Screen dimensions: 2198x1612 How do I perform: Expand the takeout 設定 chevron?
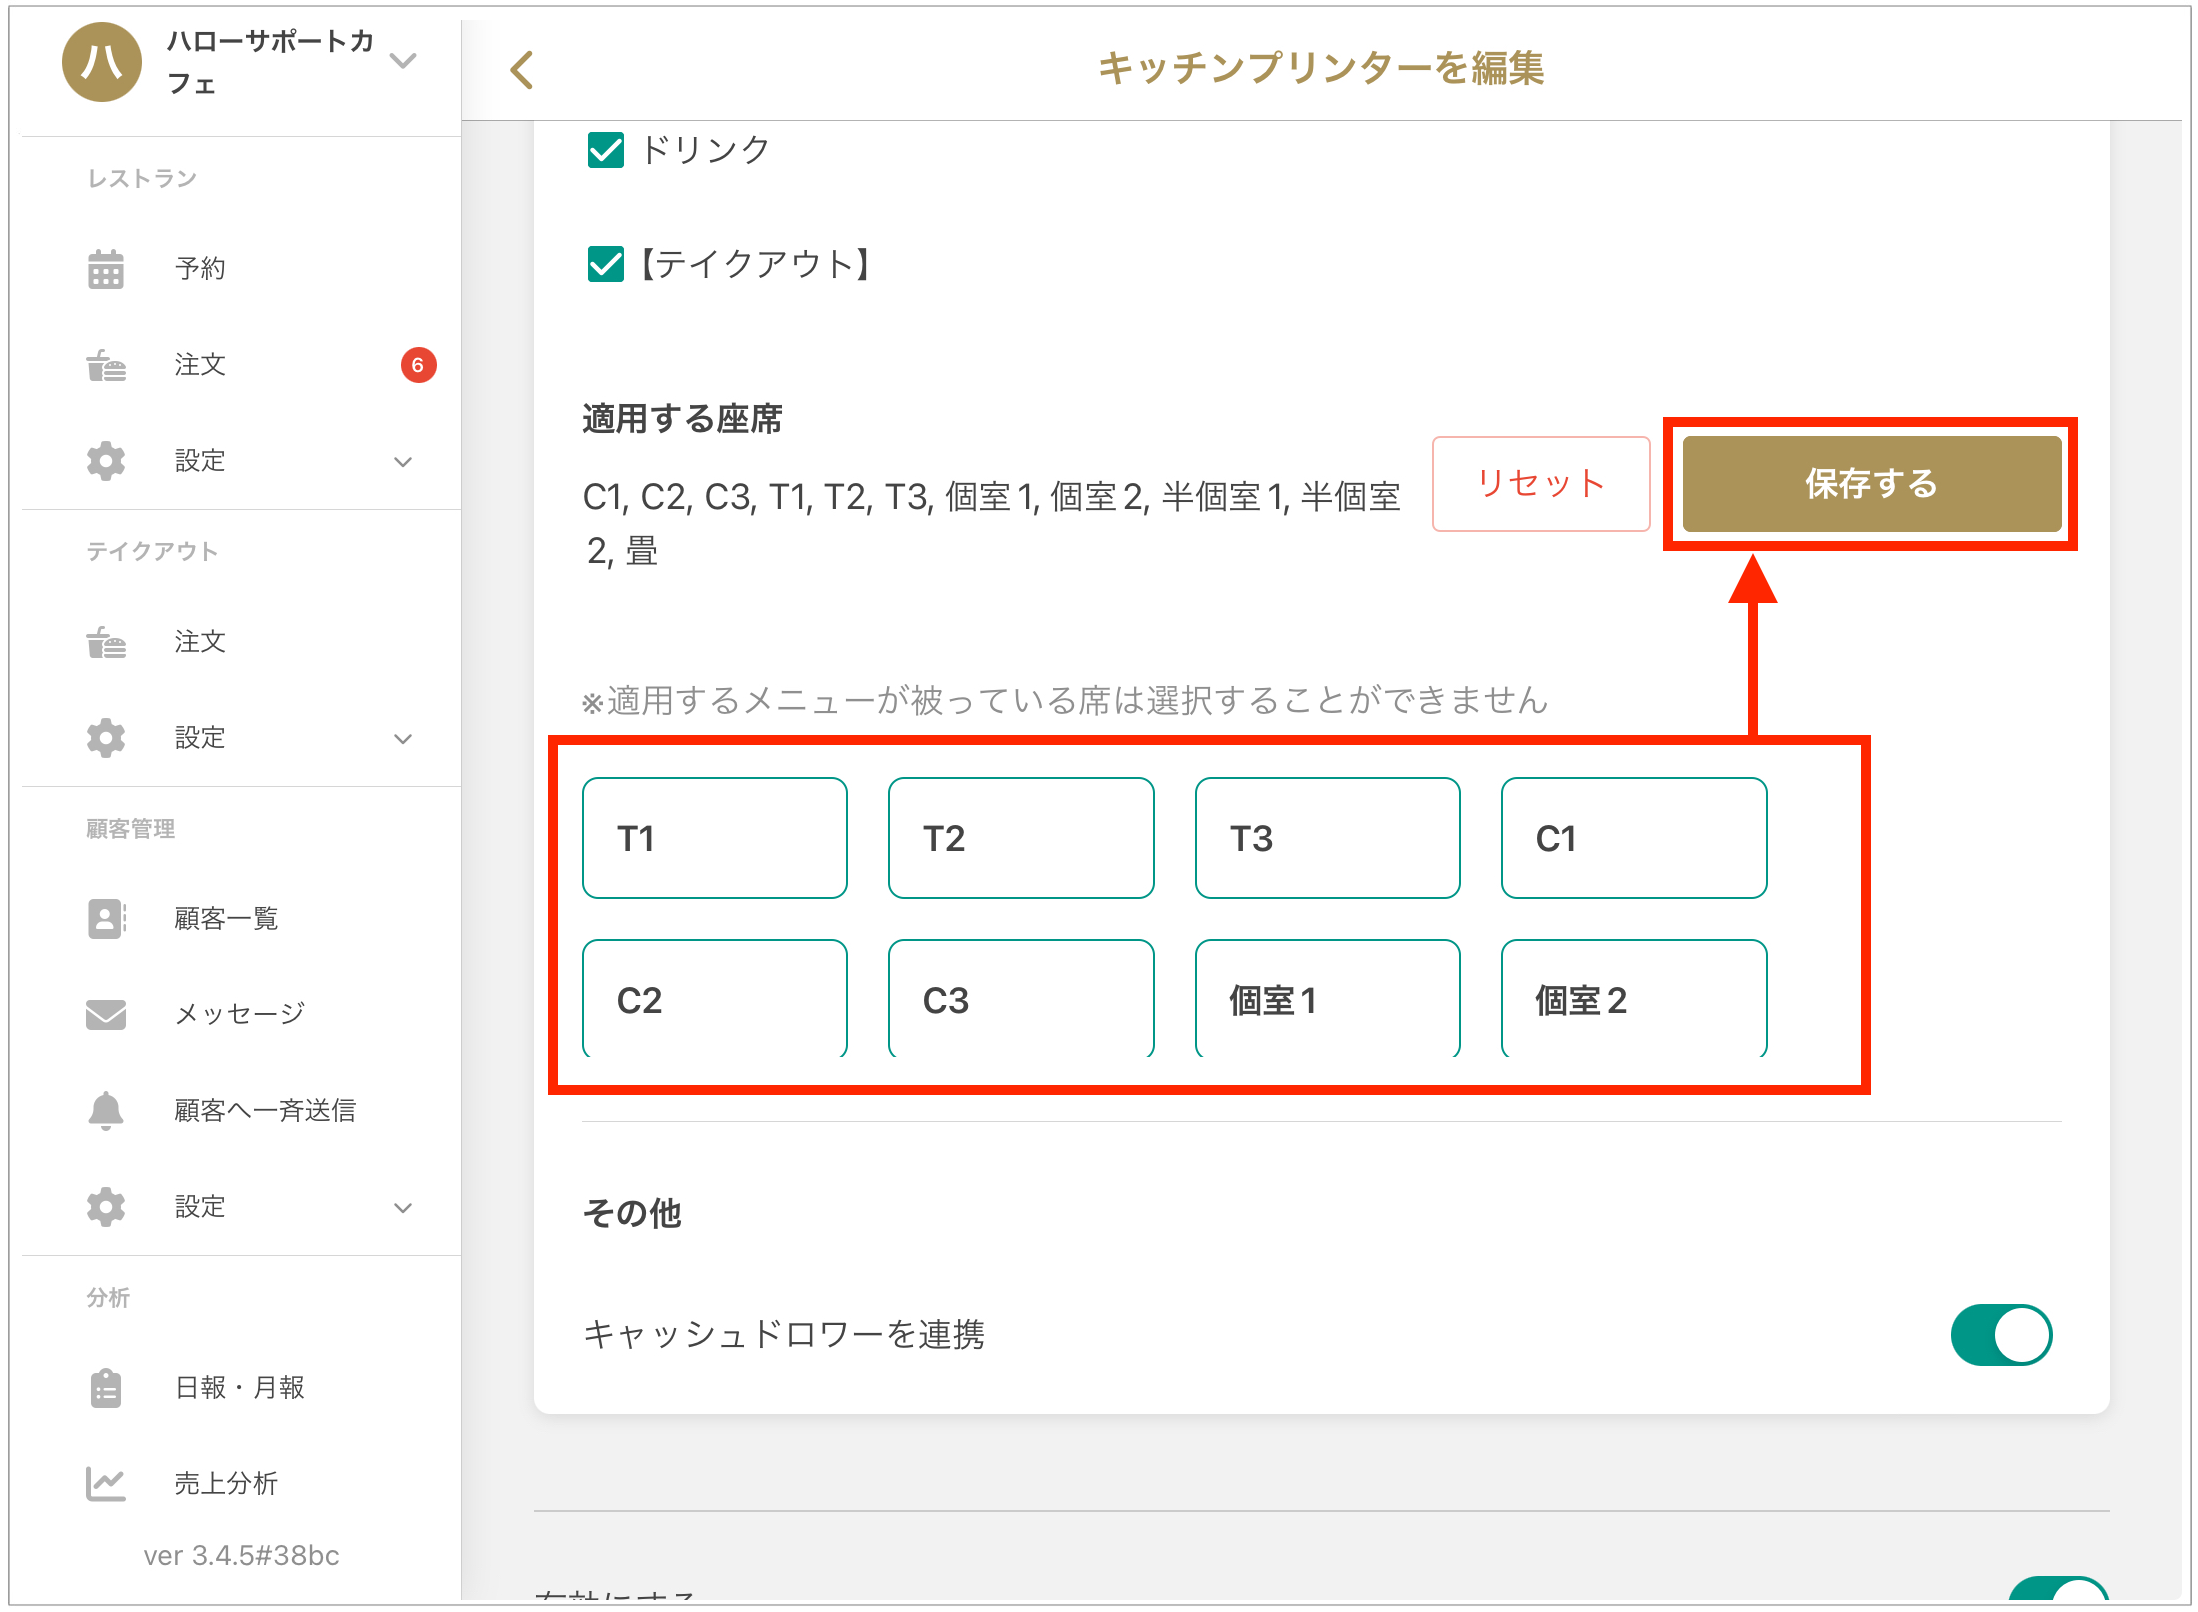click(x=403, y=739)
